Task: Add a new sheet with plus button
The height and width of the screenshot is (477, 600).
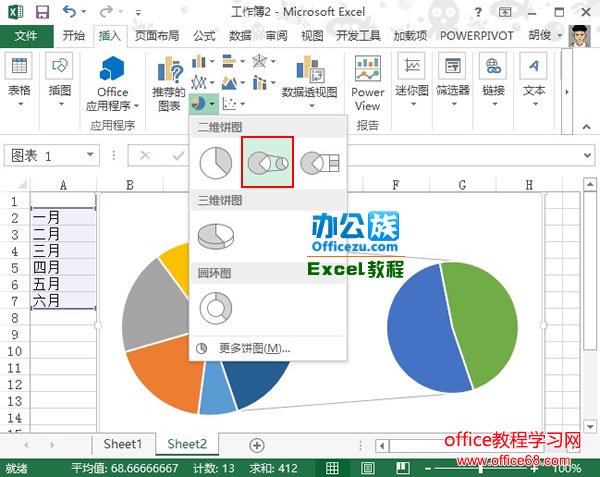Action: click(256, 445)
